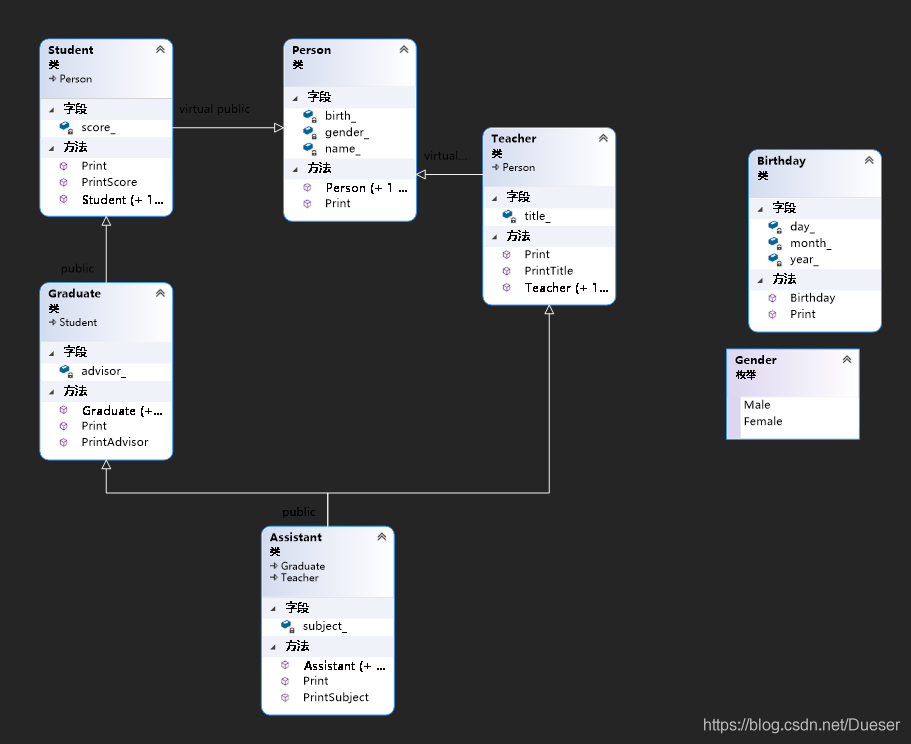Click the score_ field icon in Student
This screenshot has width=911, height=744.
pos(66,128)
